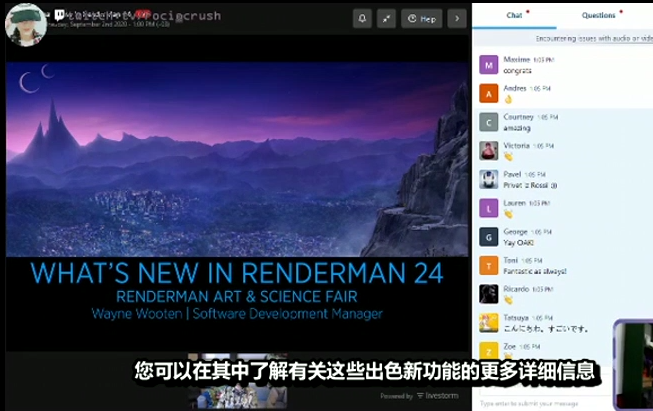Image resolution: width=653 pixels, height=411 pixels.
Task: Click the clapping emoji under Victoria
Action: pos(508,157)
